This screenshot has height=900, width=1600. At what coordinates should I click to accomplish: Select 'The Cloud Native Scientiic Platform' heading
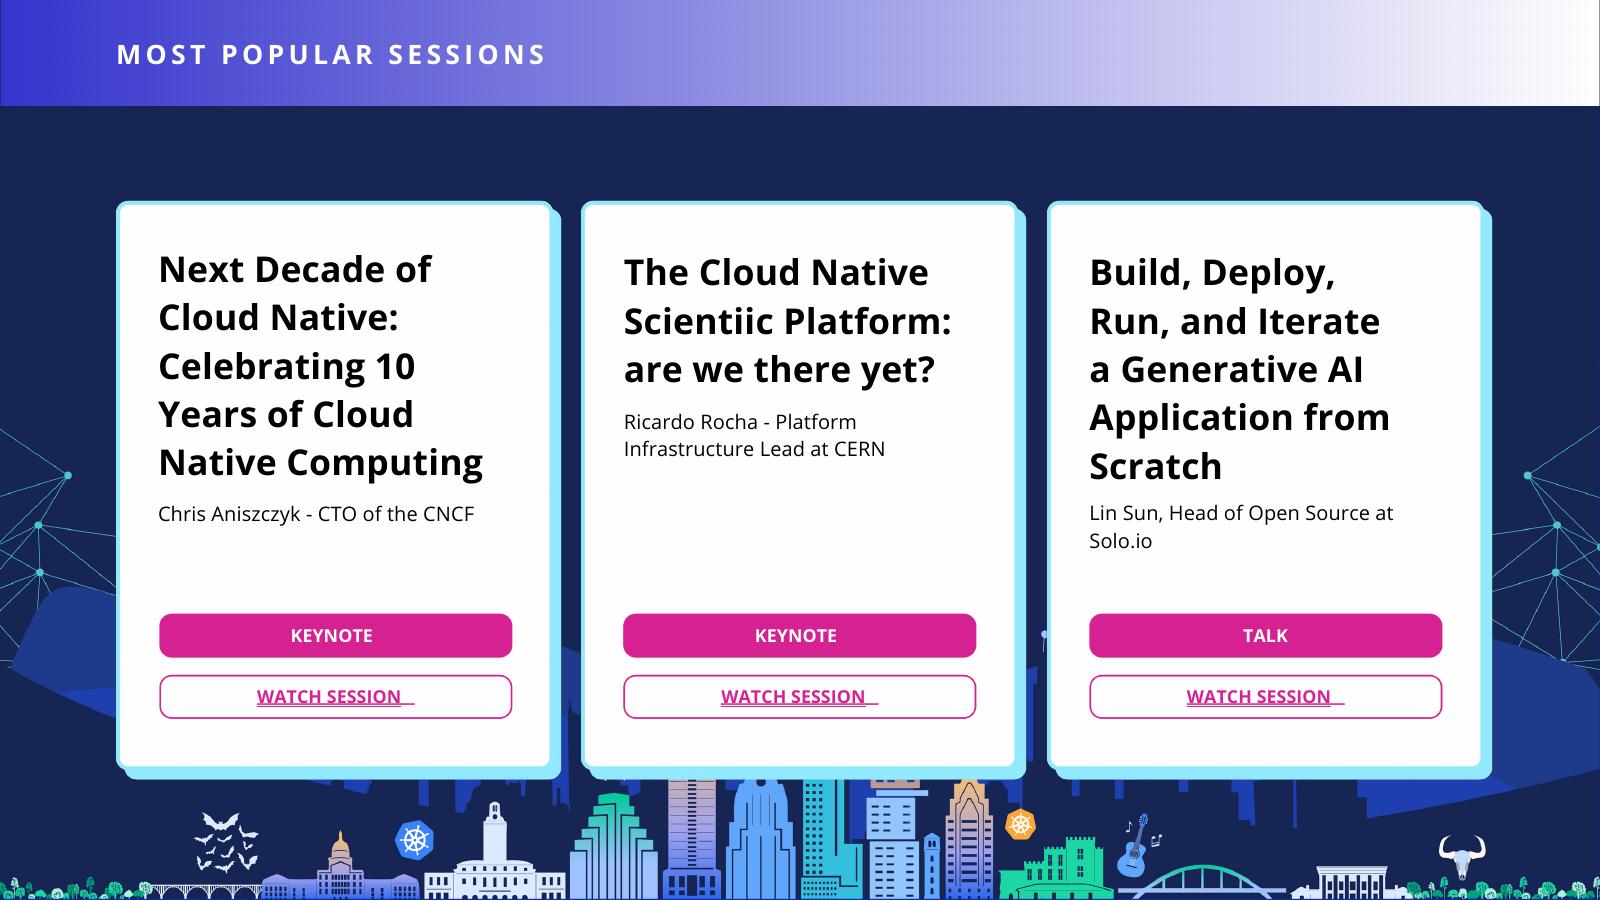[788, 321]
